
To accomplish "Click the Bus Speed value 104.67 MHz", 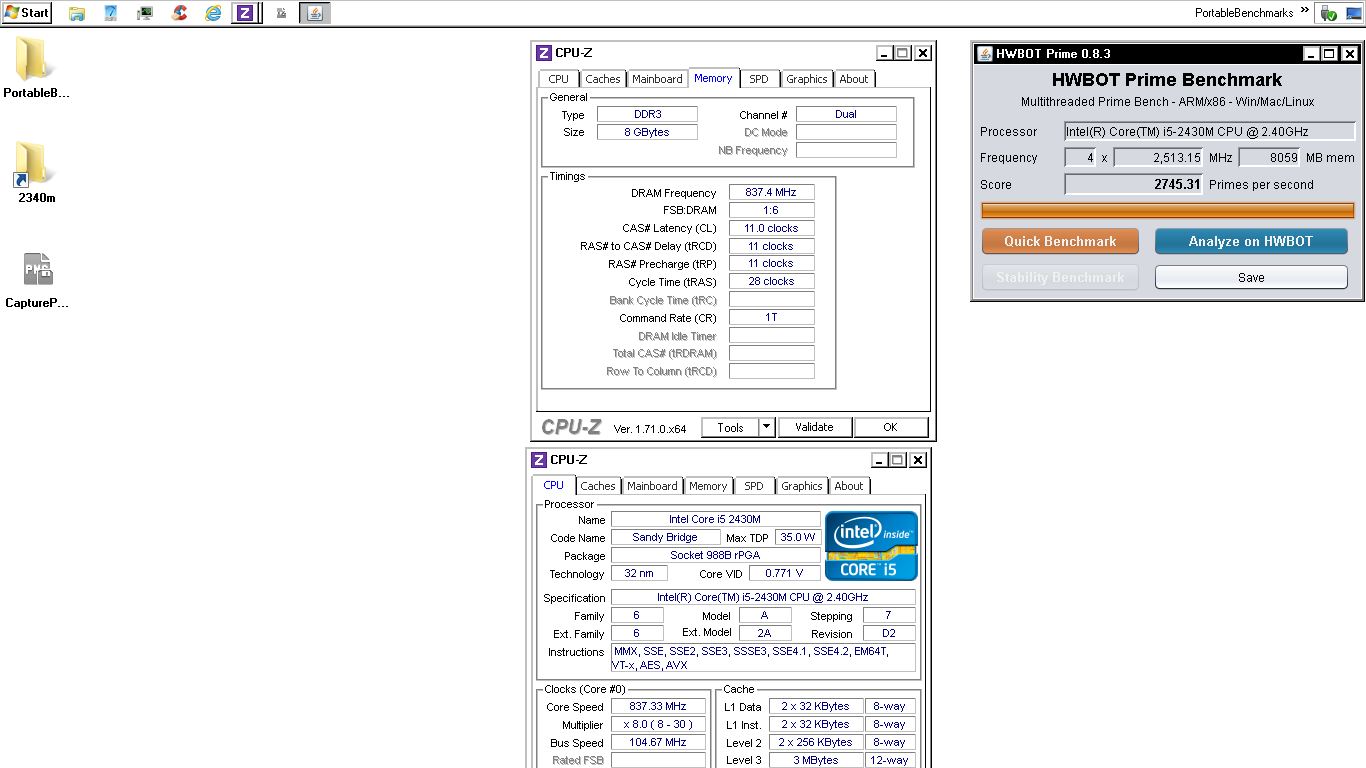I will [x=658, y=743].
